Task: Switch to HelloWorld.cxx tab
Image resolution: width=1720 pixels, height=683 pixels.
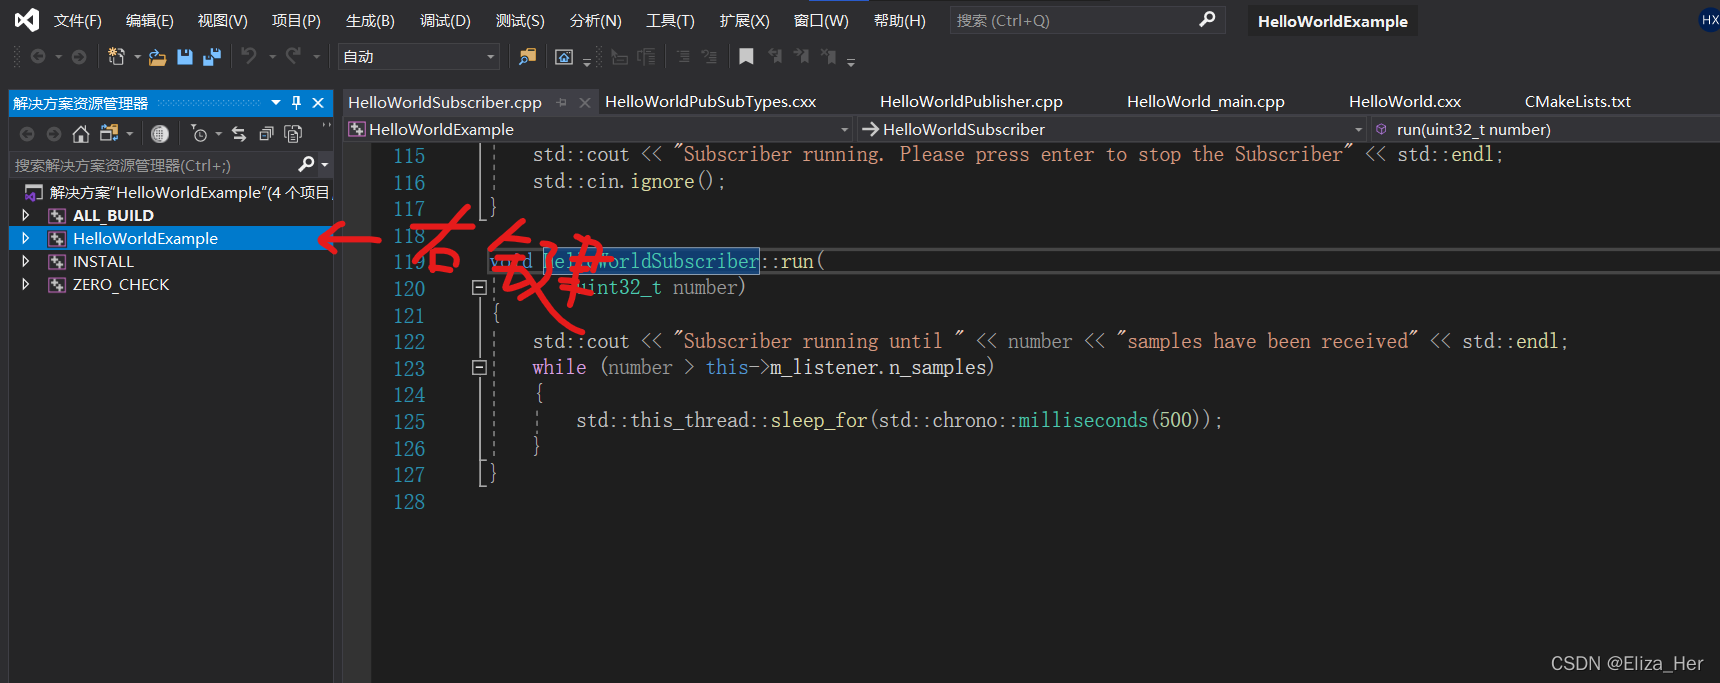Action: (1405, 101)
